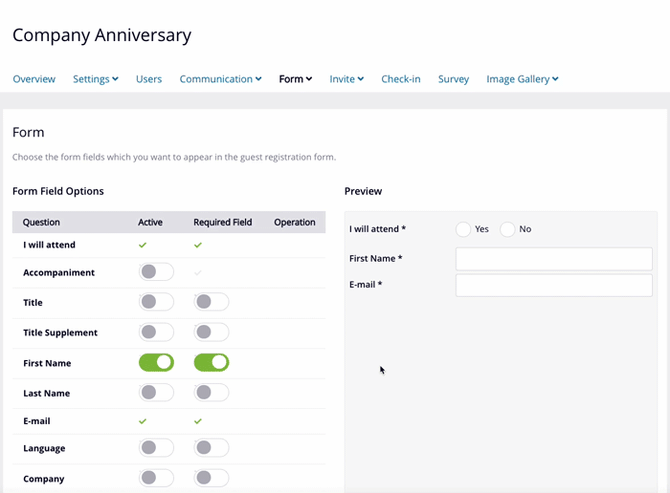Open the Communication dropdown menu
The height and width of the screenshot is (493, 670).
point(220,79)
